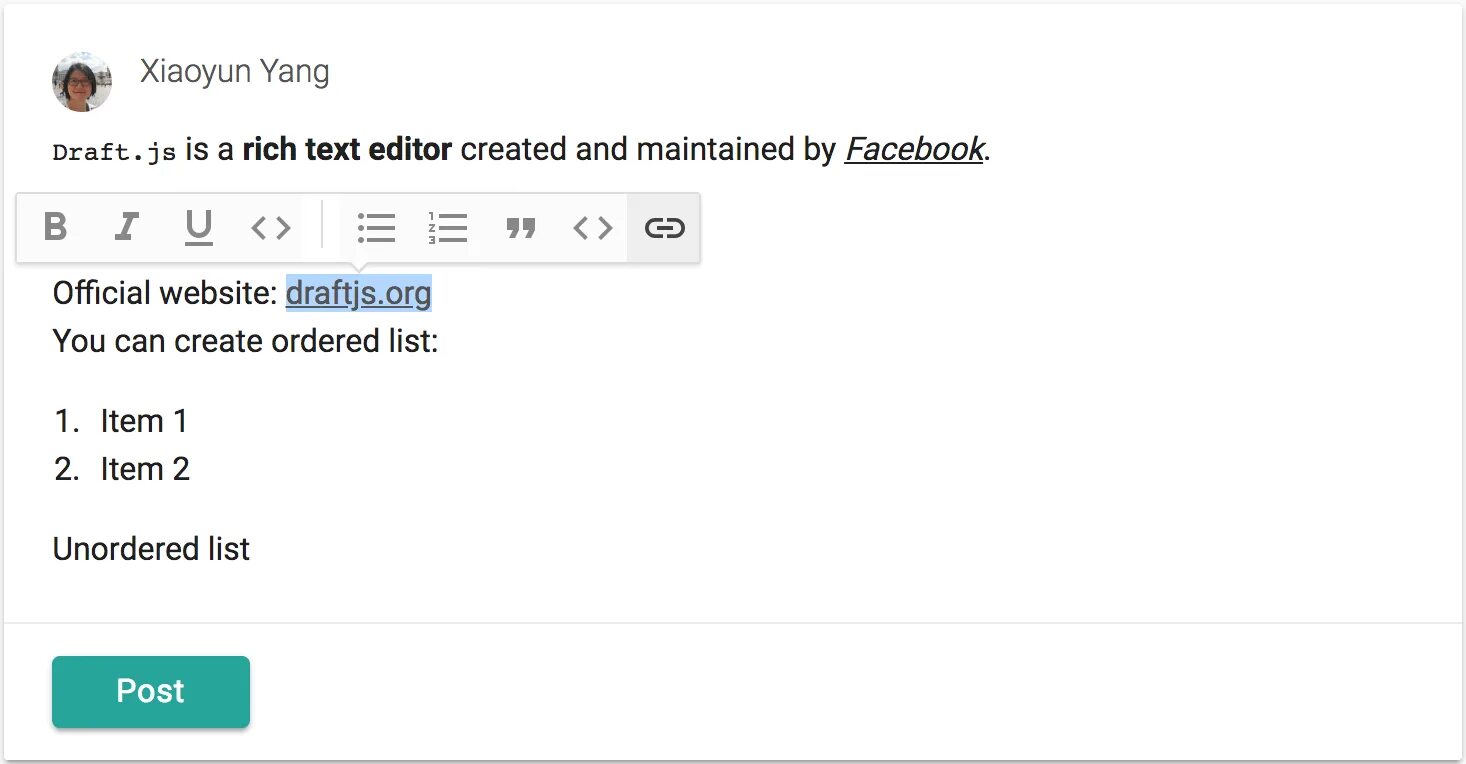The width and height of the screenshot is (1466, 764).
Task: Click the author name Xiaoyun Yang
Action: pyautogui.click(x=234, y=72)
